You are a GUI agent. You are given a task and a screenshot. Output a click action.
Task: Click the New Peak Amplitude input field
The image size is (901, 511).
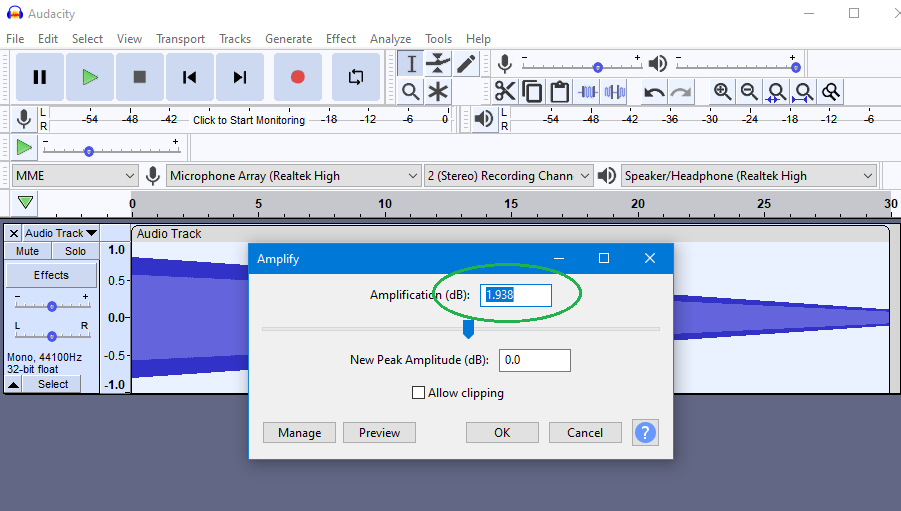coord(534,360)
